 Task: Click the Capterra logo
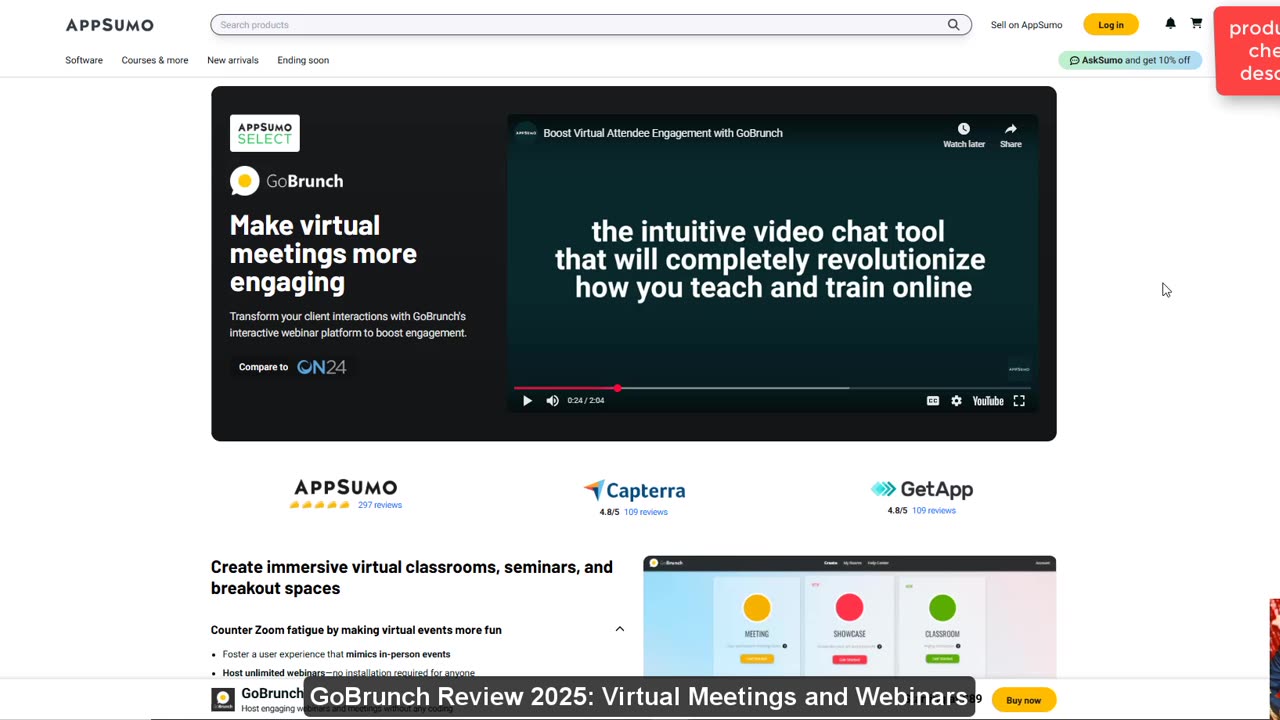[x=634, y=491]
